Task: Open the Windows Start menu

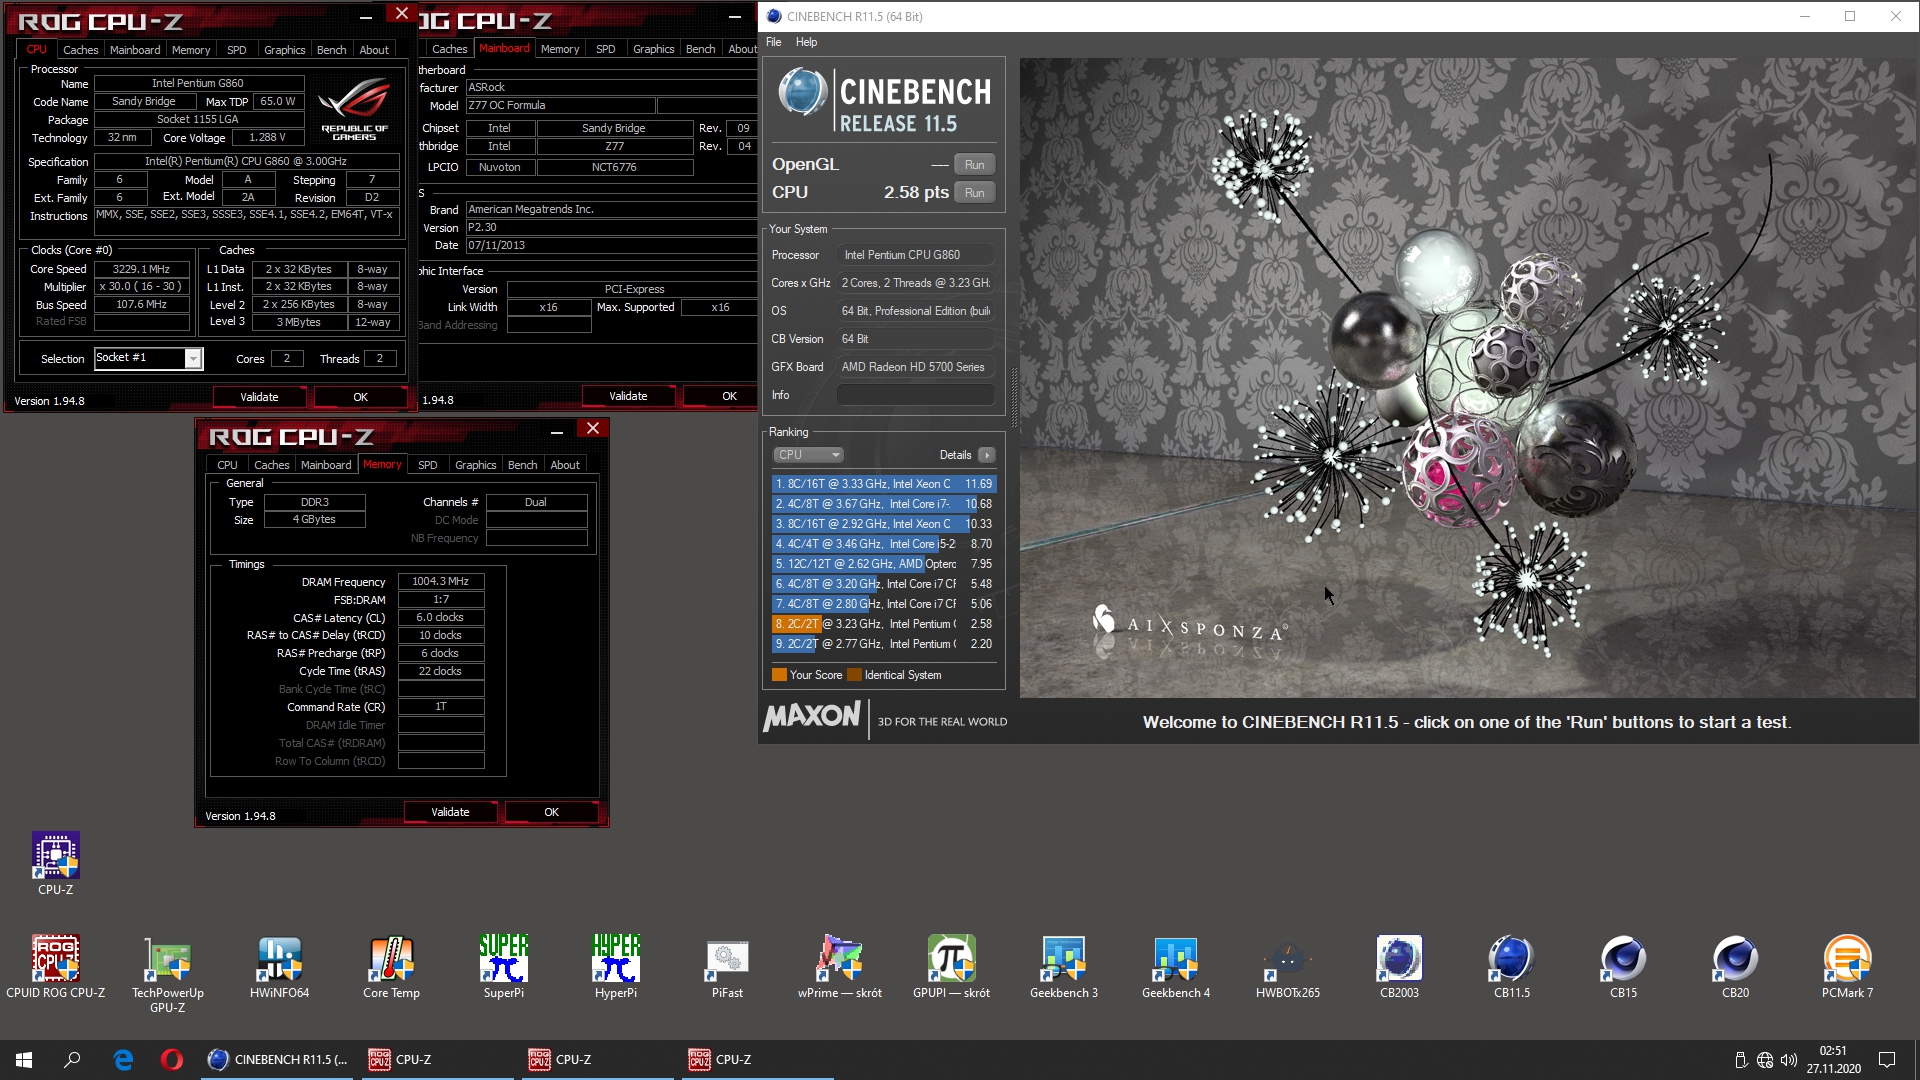Action: [24, 1060]
